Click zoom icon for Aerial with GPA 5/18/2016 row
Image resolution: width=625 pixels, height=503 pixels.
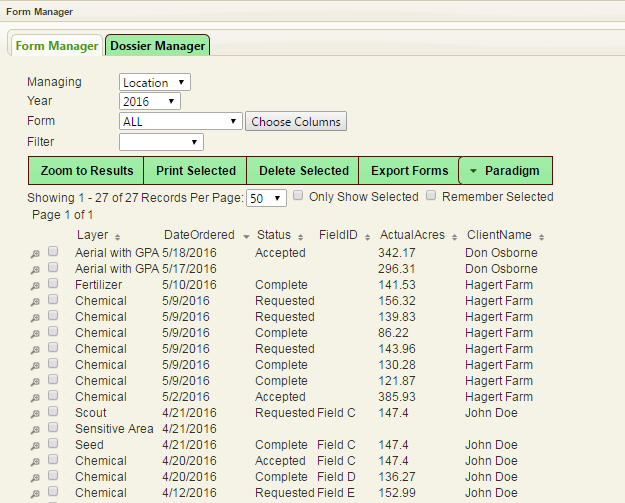(35, 254)
